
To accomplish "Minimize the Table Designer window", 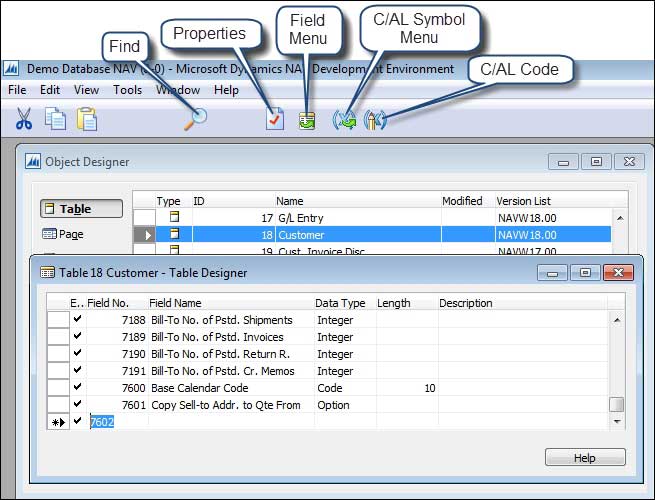I will pos(552,273).
